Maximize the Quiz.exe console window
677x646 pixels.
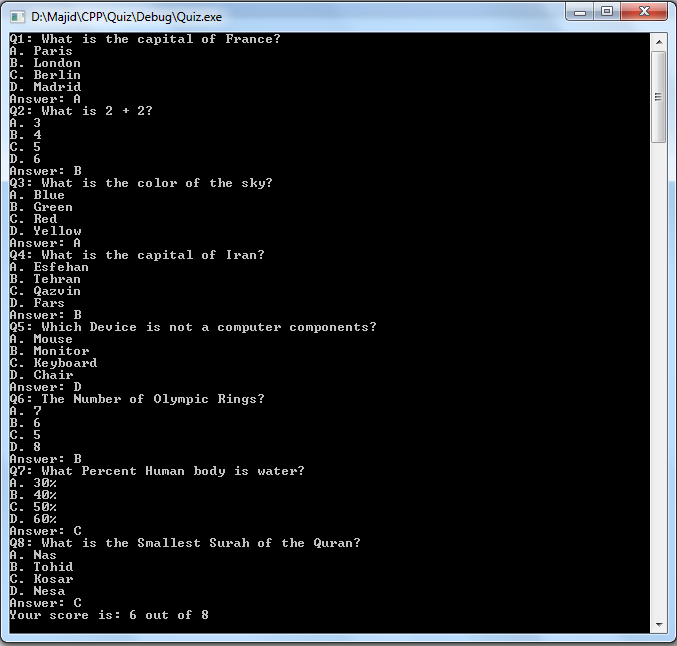coord(607,12)
